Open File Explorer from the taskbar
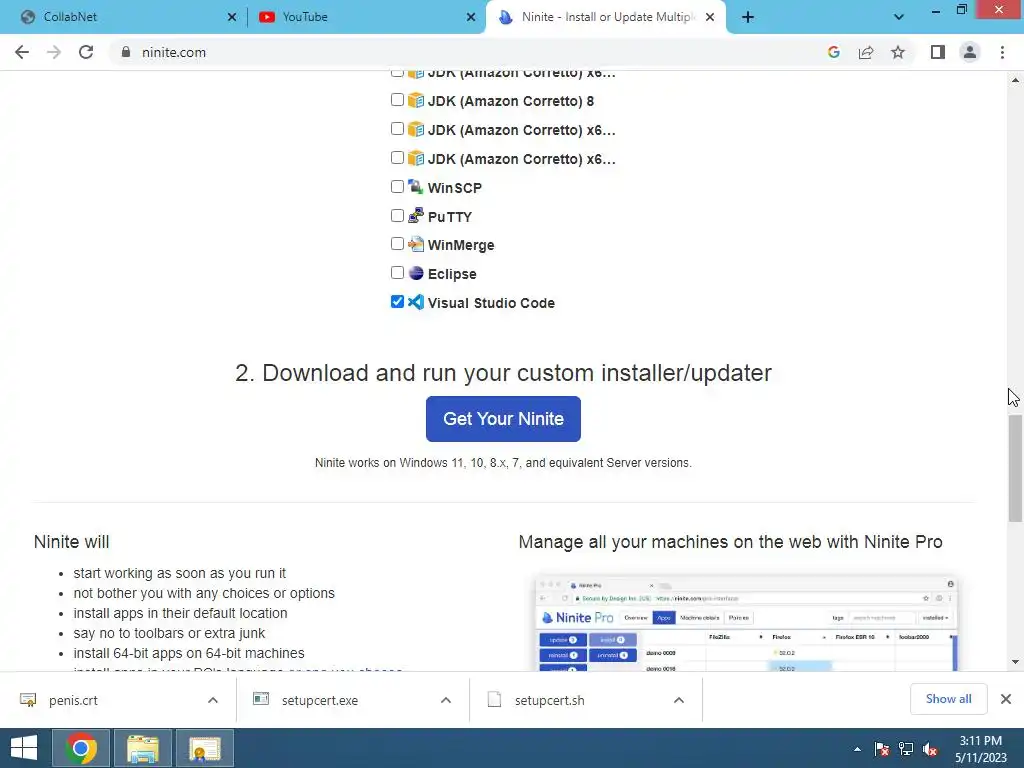Viewport: 1024px width, 768px height. pyautogui.click(x=142, y=748)
